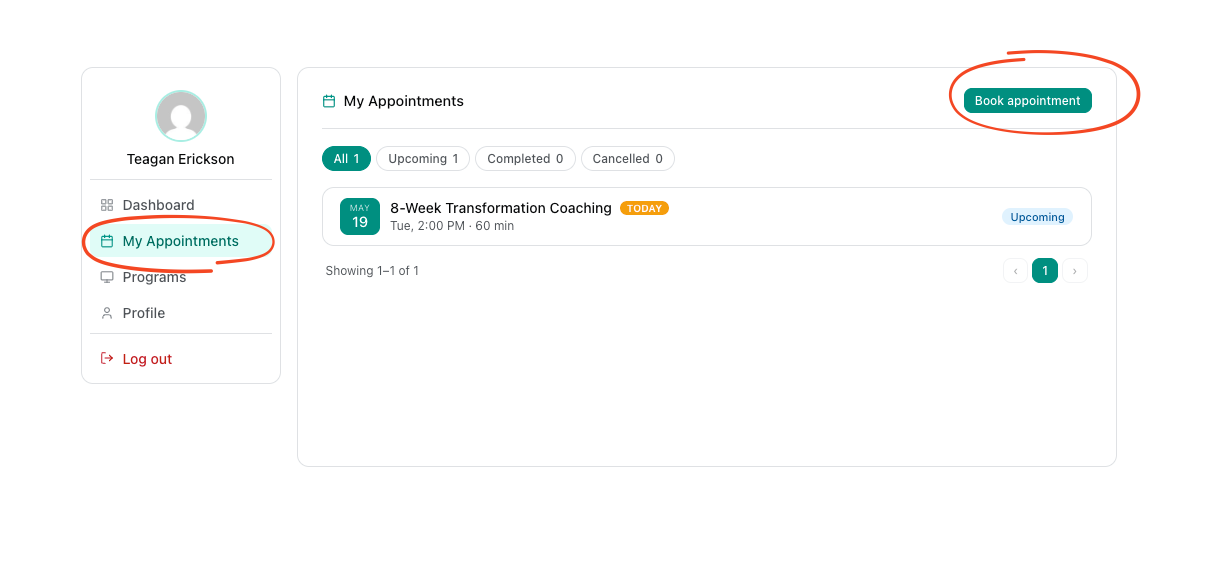Viewport: 1214px width, 567px height.
Task: Click the Dashboard grid icon
Action: 107,205
